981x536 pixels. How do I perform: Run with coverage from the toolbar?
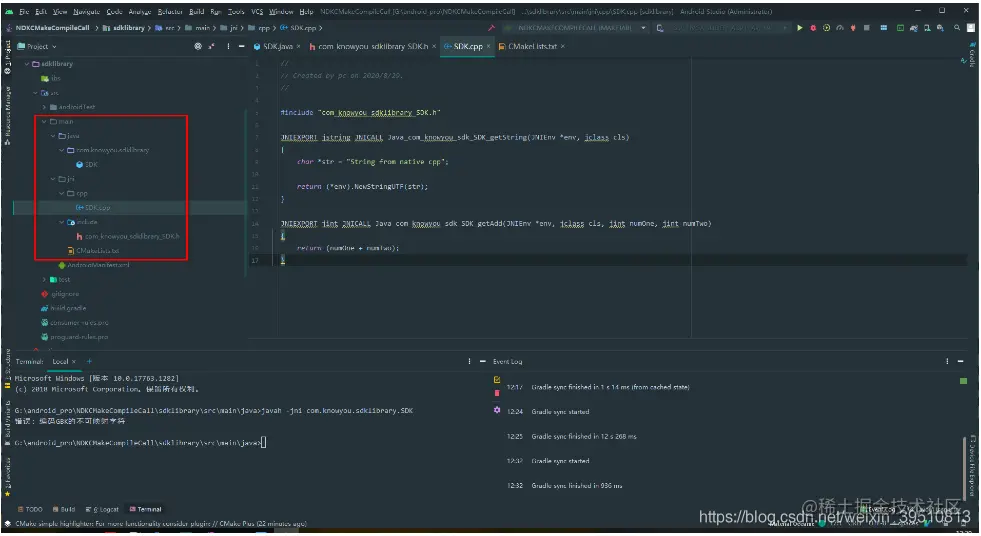(x=826, y=28)
